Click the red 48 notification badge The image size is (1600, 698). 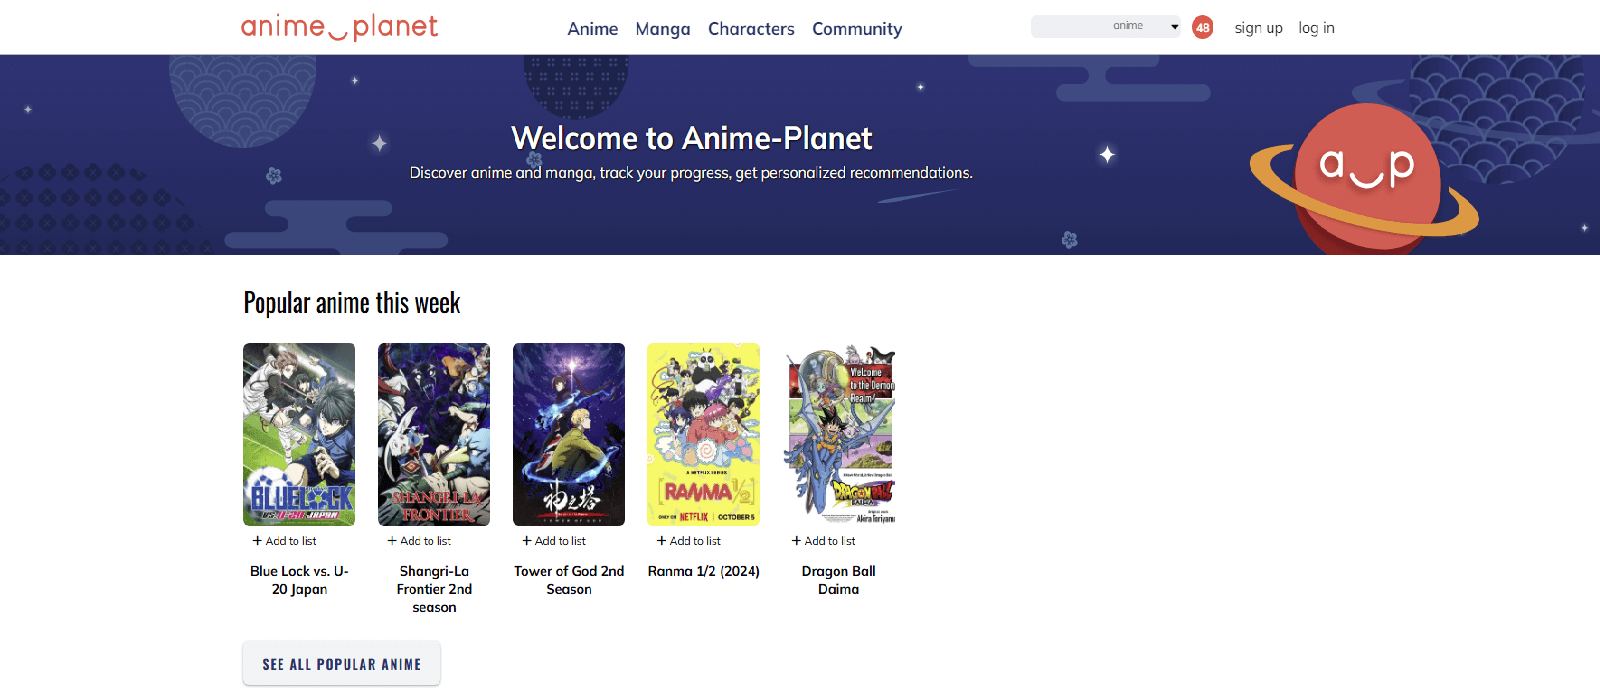point(1203,28)
